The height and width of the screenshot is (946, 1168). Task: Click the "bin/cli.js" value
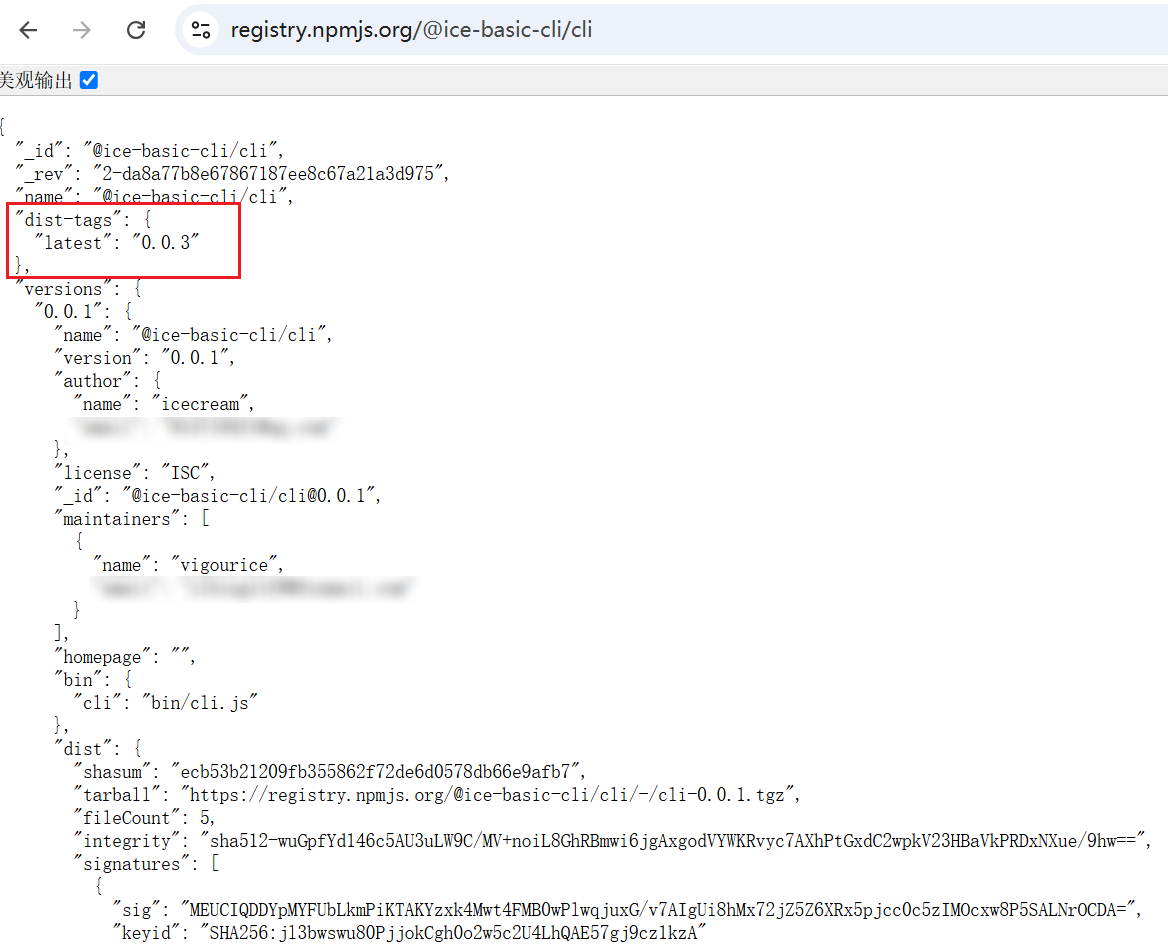click(x=200, y=703)
